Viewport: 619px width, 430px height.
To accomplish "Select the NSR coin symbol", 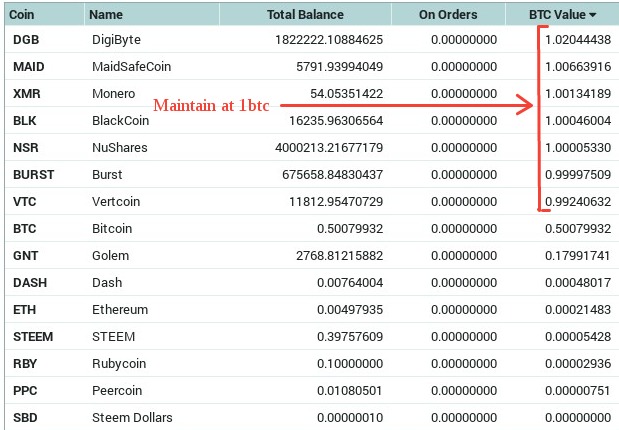I will (x=26, y=148).
